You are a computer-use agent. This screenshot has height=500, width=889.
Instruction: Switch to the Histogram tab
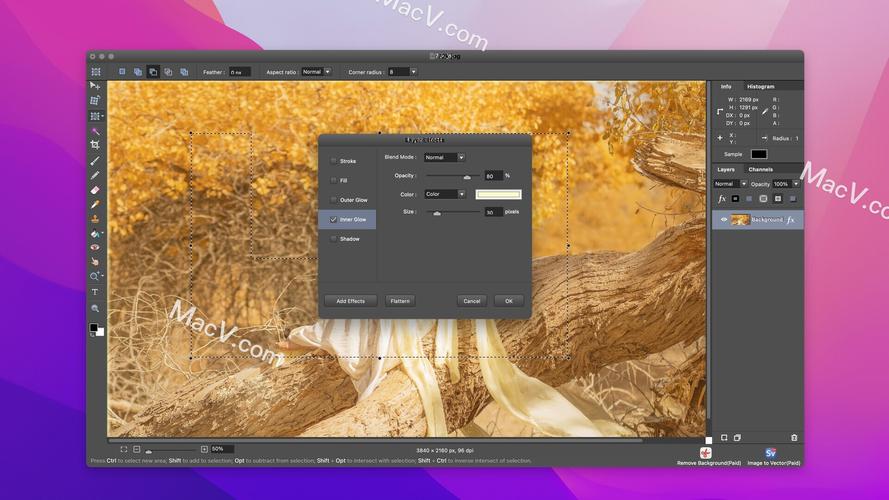(x=760, y=86)
